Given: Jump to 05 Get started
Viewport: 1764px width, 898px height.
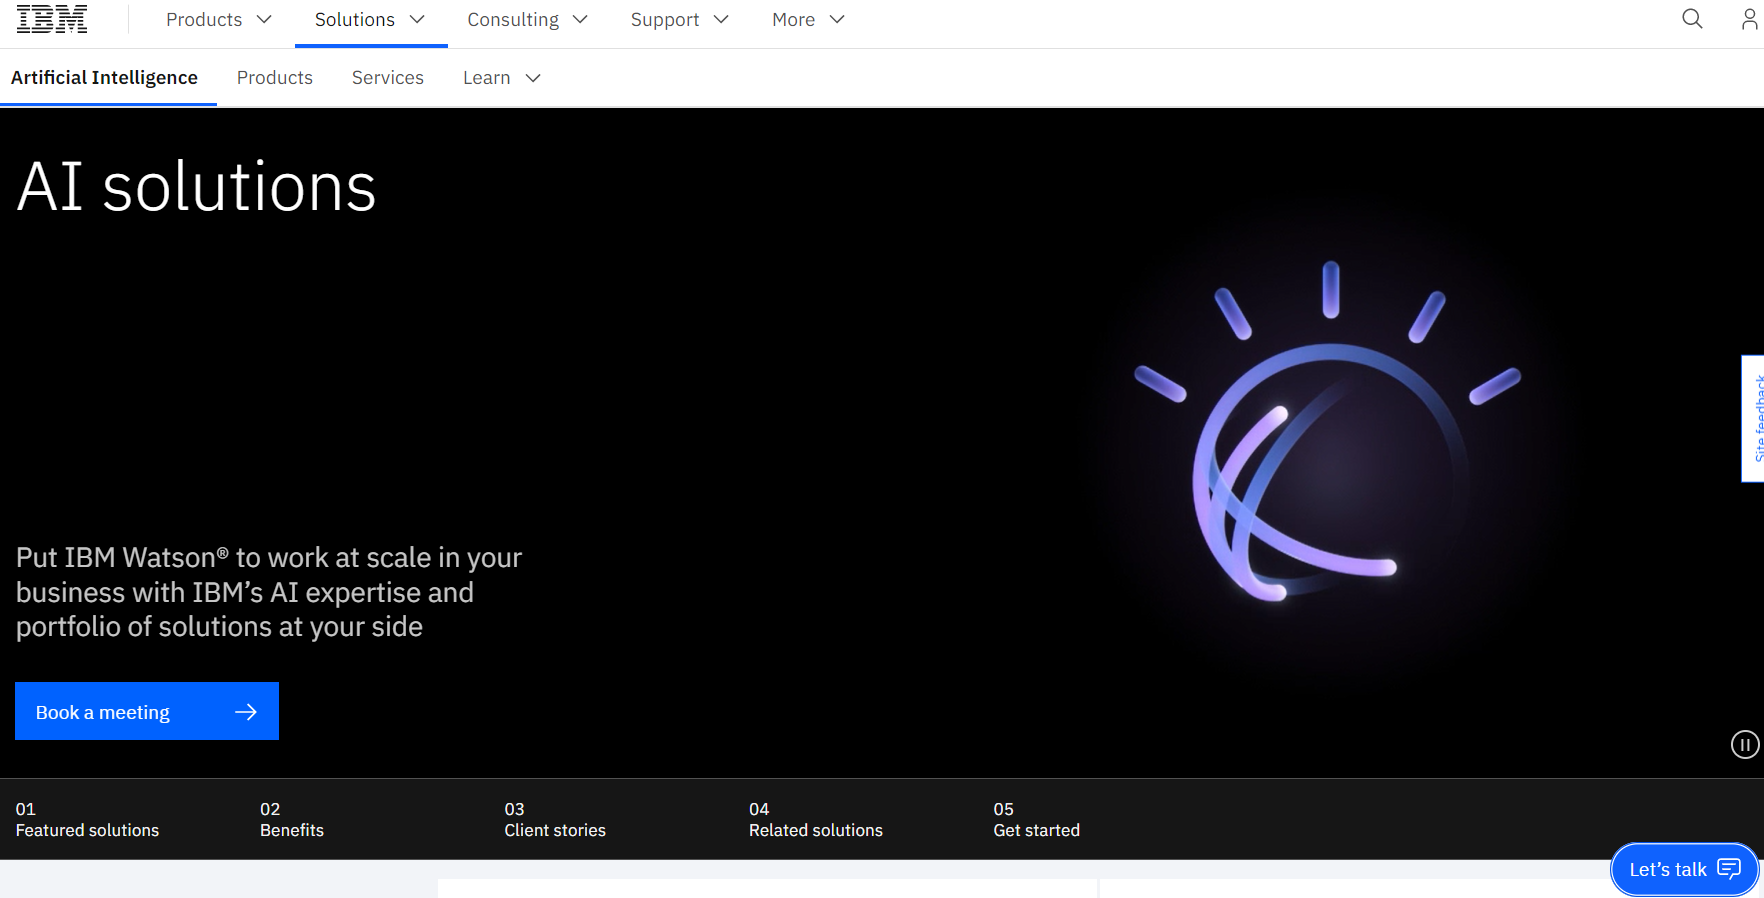Looking at the screenshot, I should pyautogui.click(x=1037, y=819).
